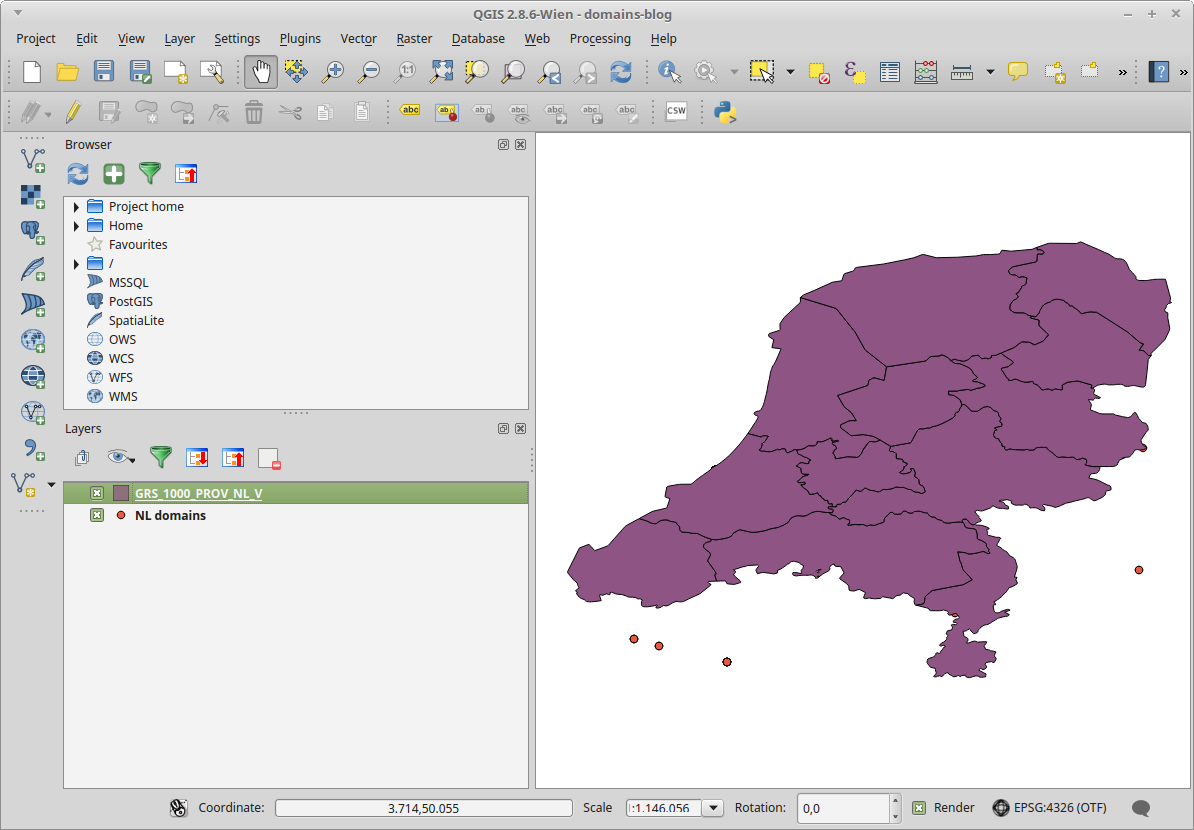Click the MetaSearch CSW toolbar icon
1194x830 pixels.
pyautogui.click(x=676, y=112)
